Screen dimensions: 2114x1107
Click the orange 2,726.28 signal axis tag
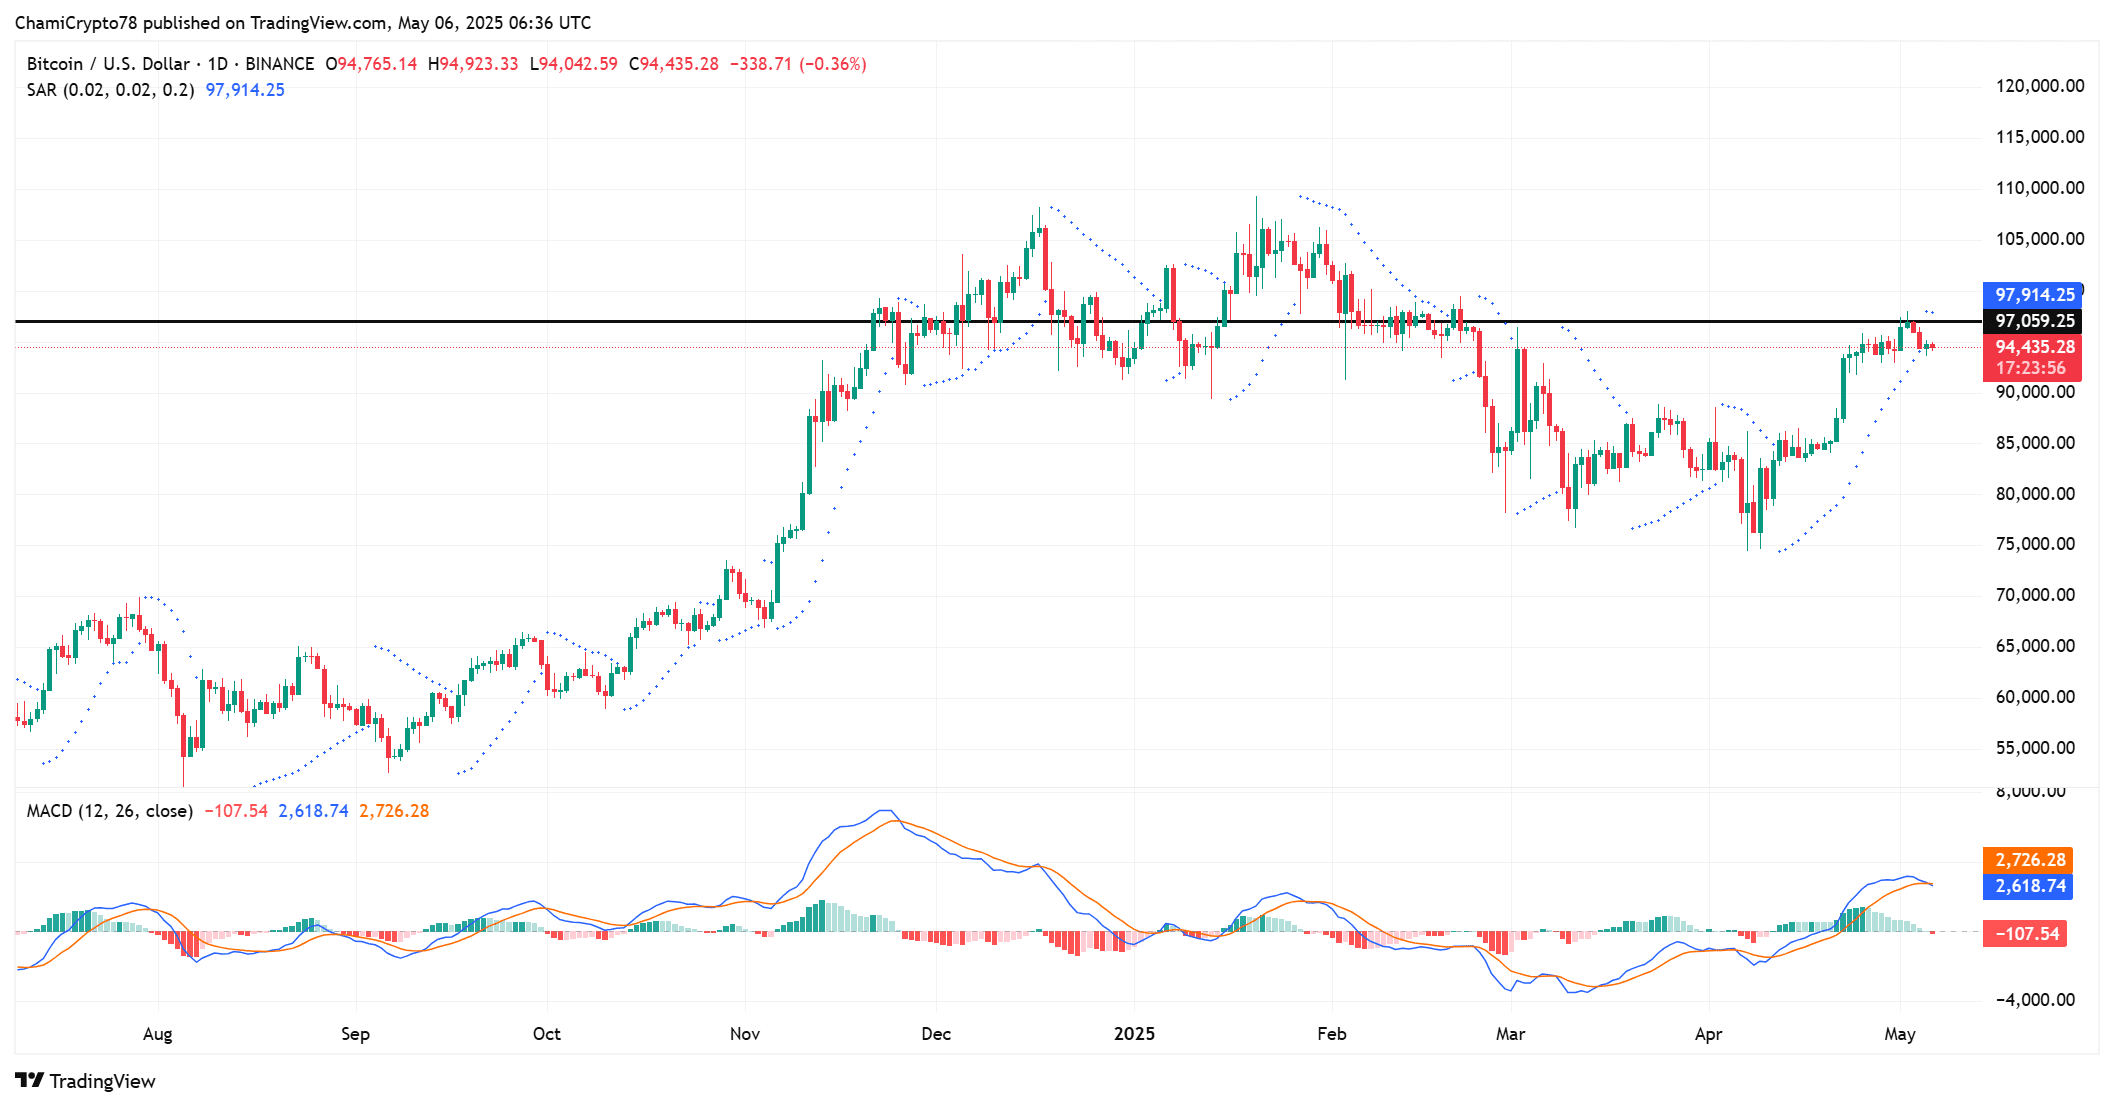pyautogui.click(x=2029, y=860)
